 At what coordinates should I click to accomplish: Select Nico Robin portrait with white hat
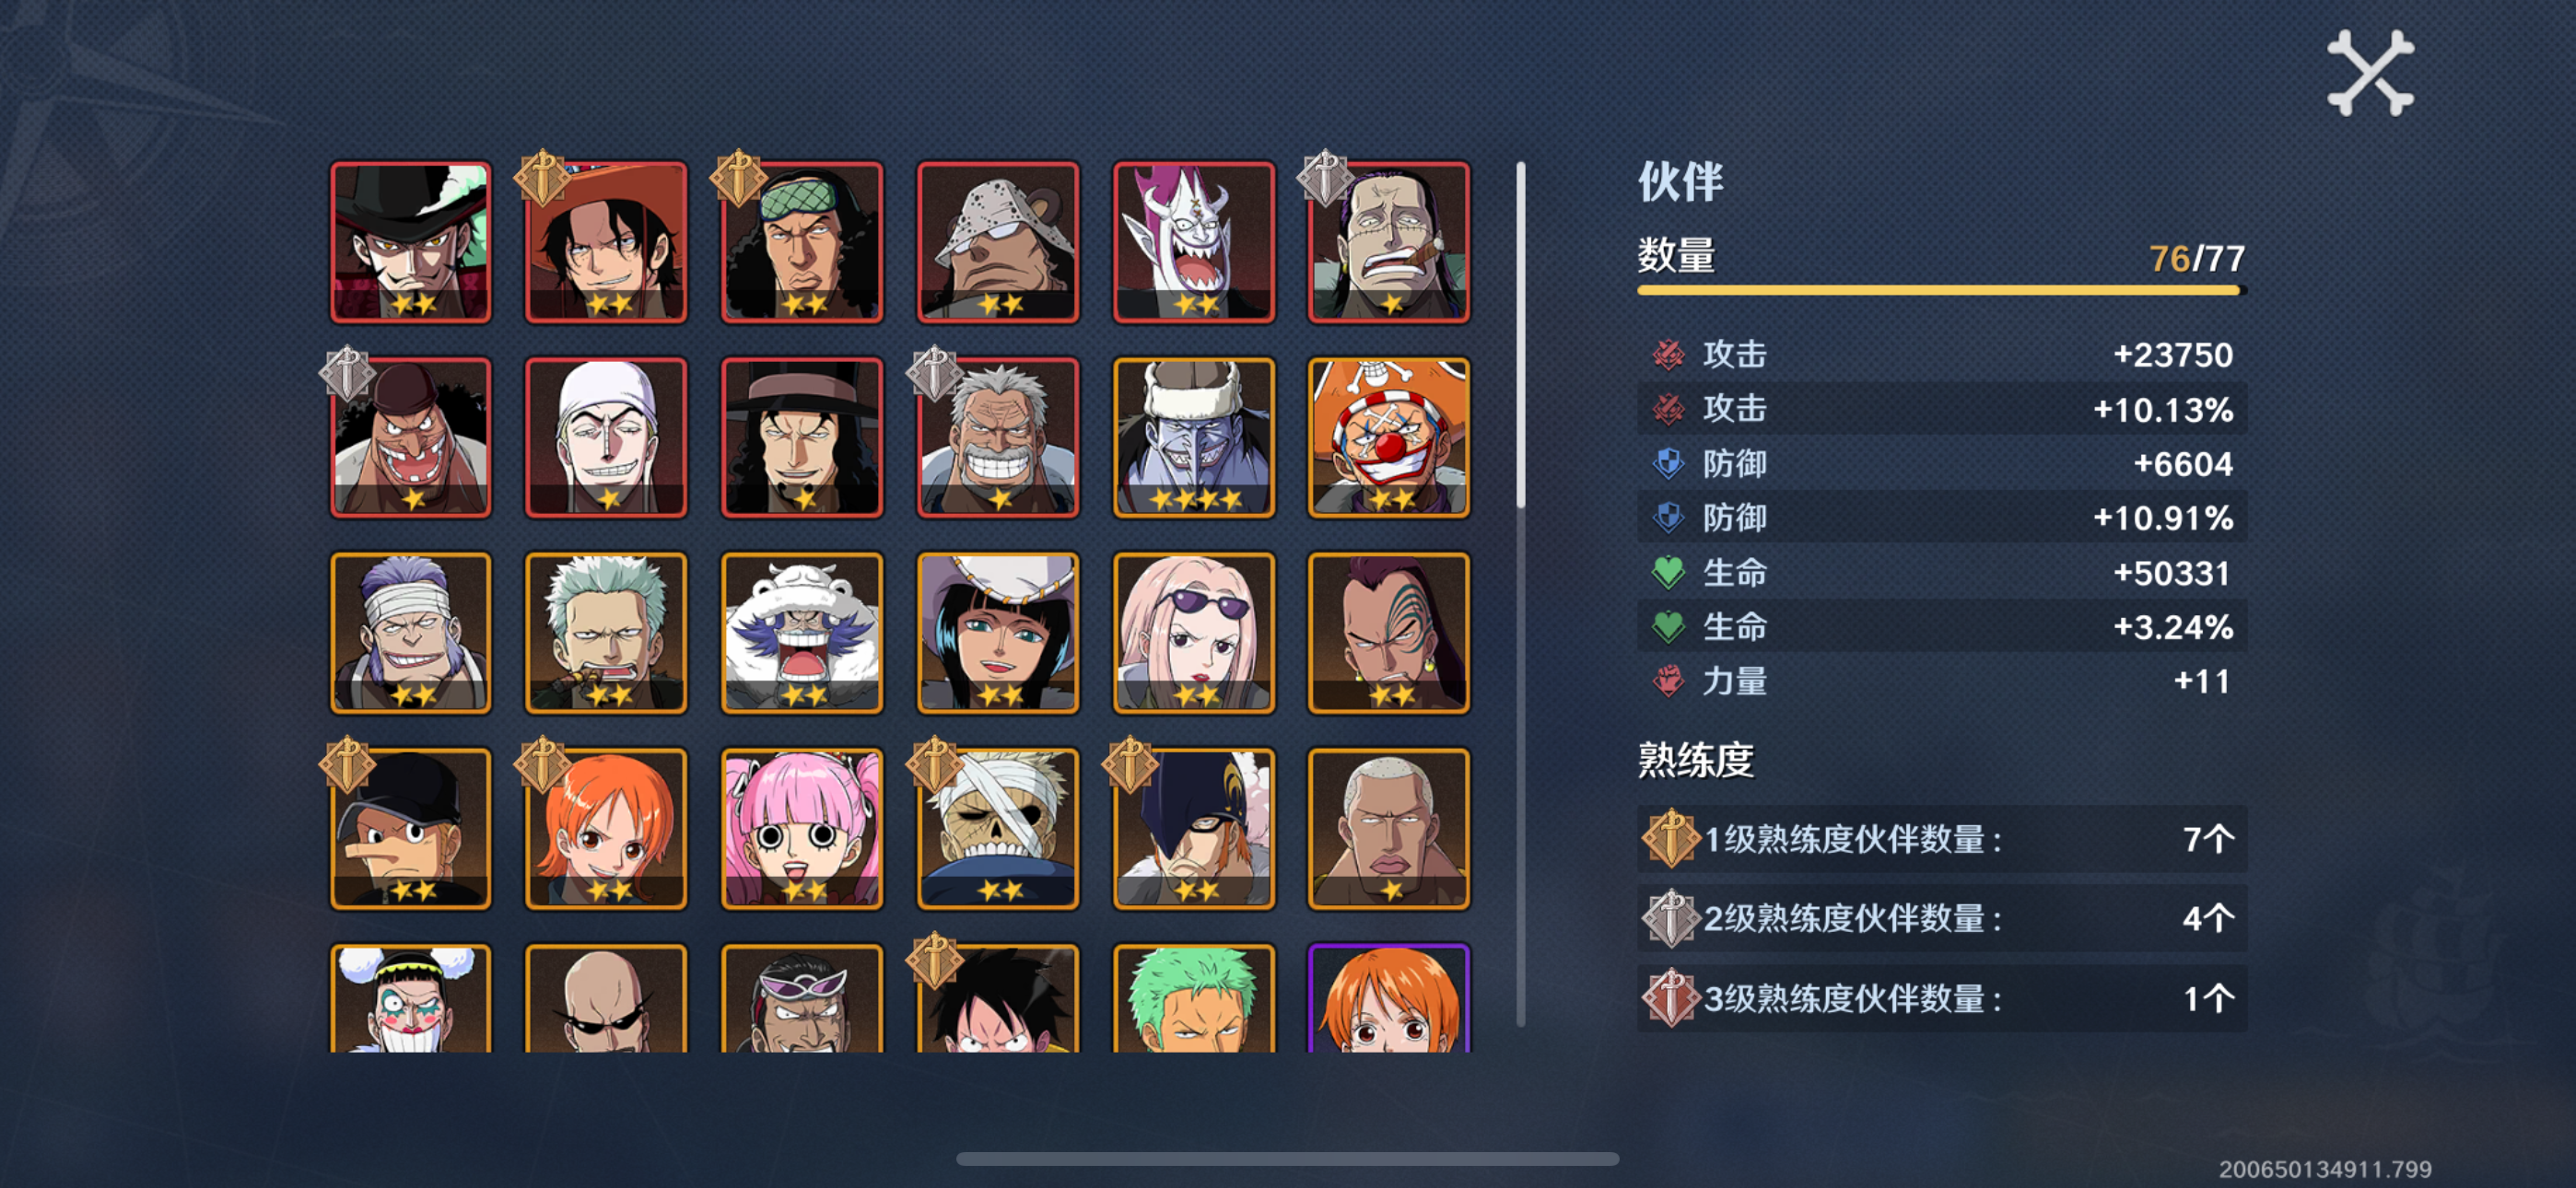[x=998, y=633]
